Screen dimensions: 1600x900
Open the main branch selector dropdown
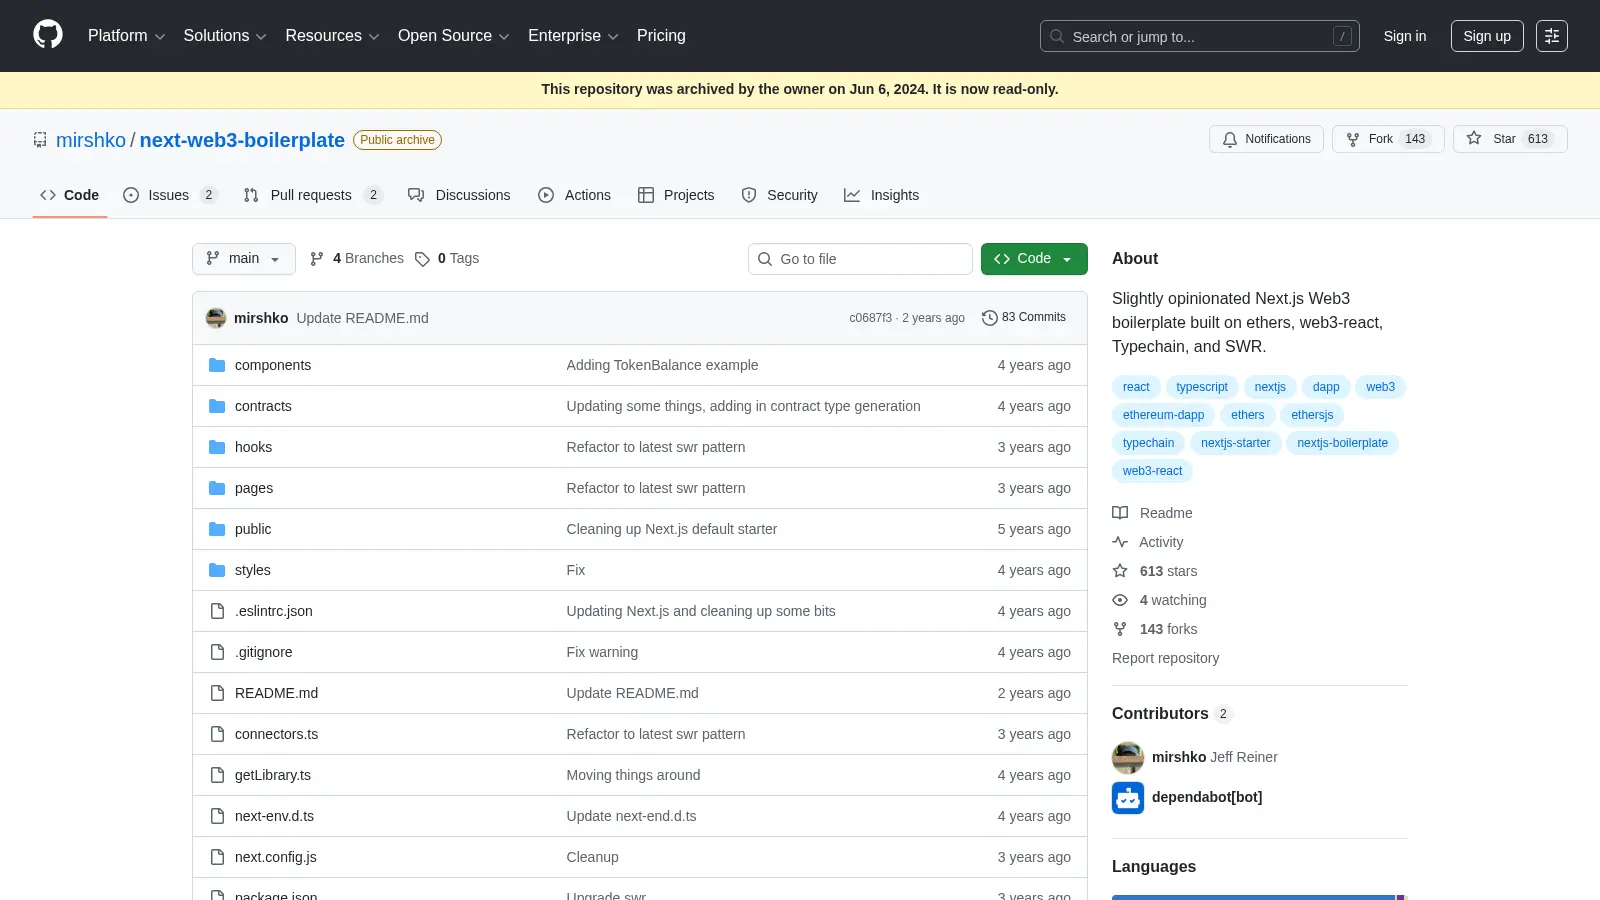click(244, 258)
